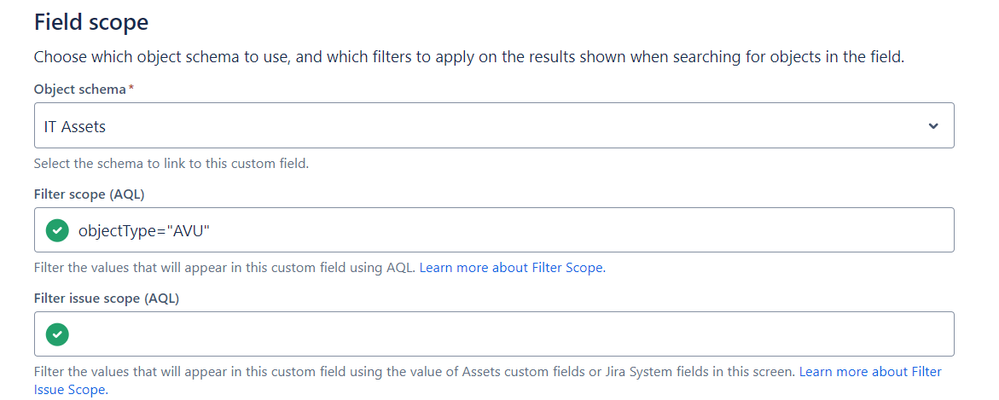
Task: Click the 'Choose which object schema' description
Action: [469, 57]
